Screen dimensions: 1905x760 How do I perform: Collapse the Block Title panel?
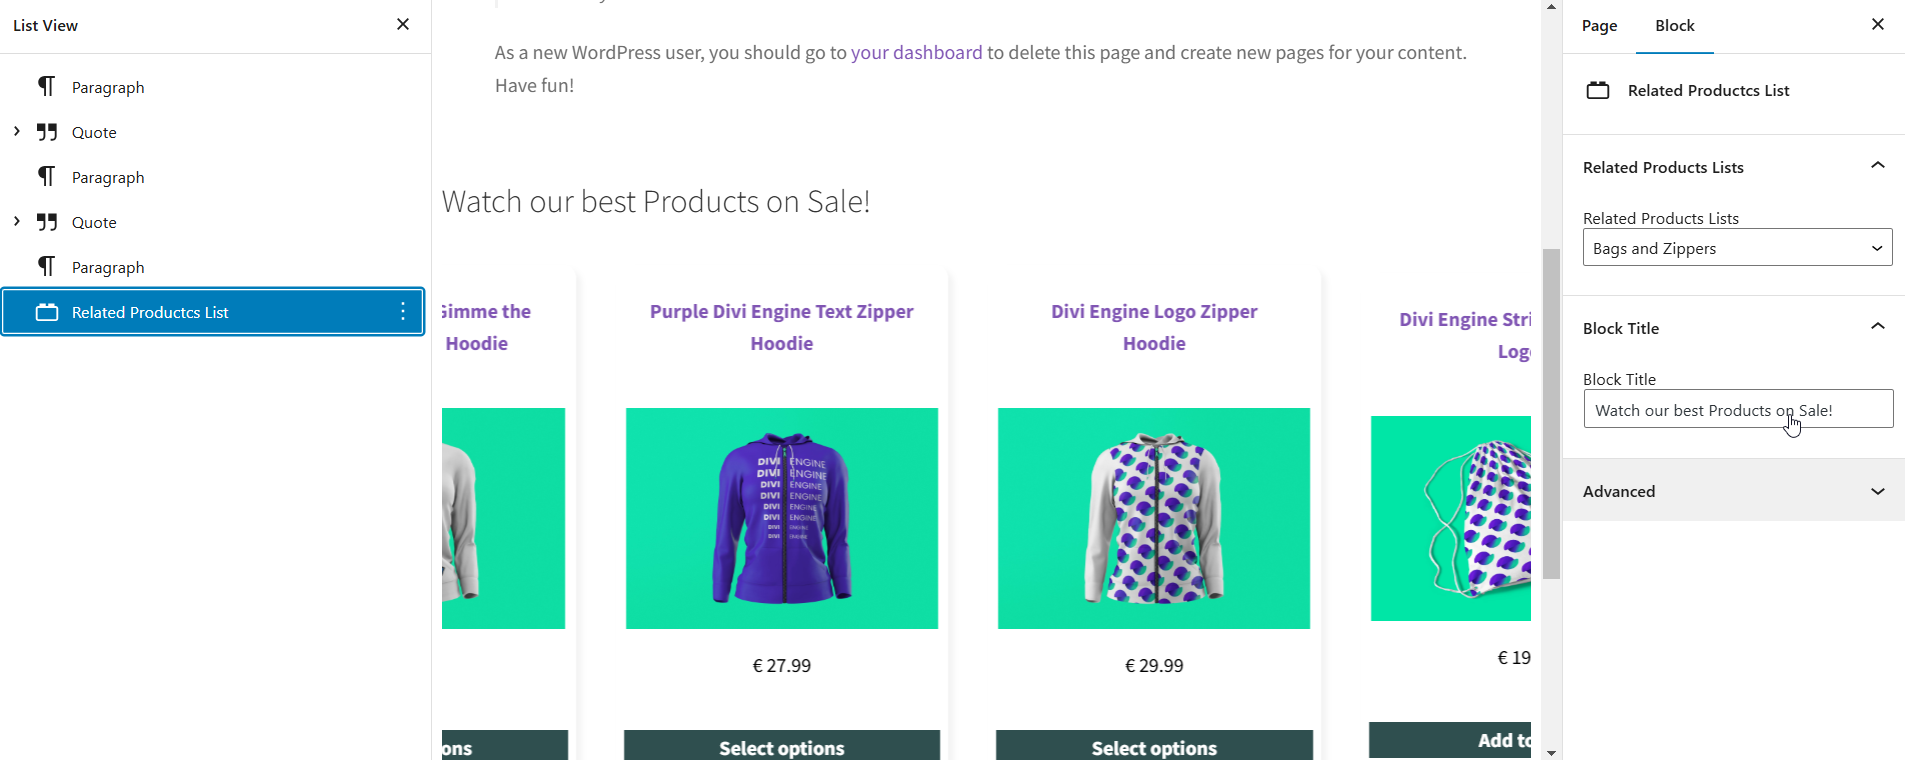point(1877,328)
